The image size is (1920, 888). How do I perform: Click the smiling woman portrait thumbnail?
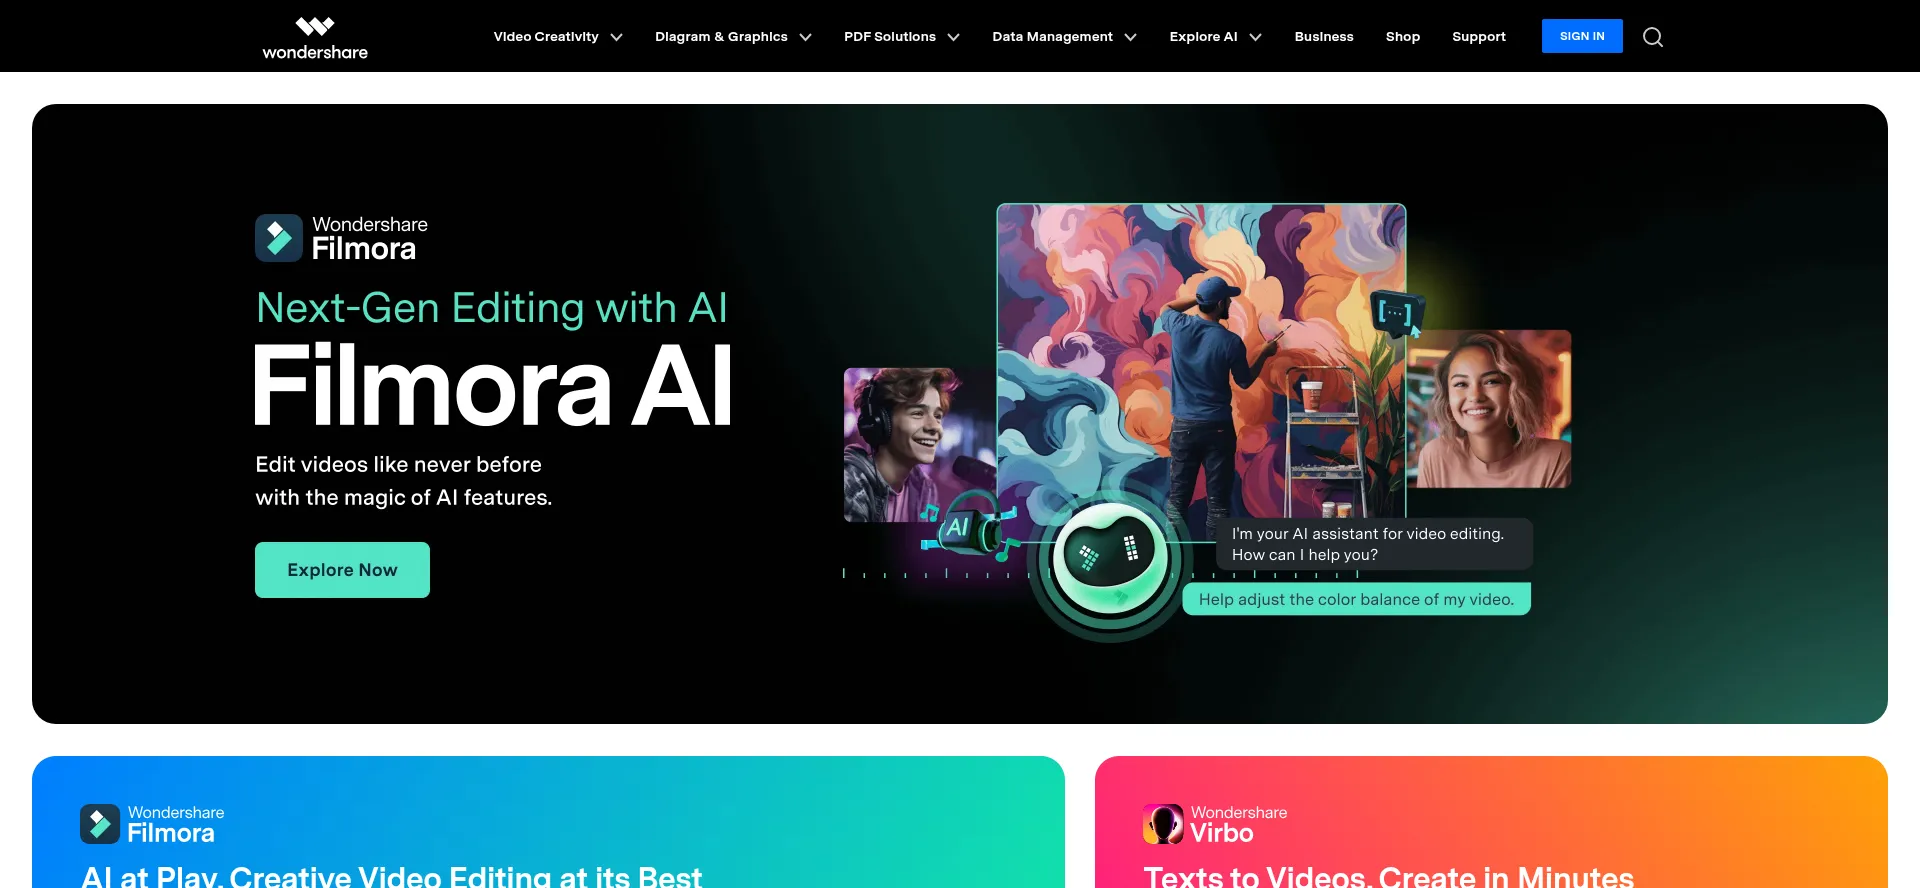(1489, 409)
